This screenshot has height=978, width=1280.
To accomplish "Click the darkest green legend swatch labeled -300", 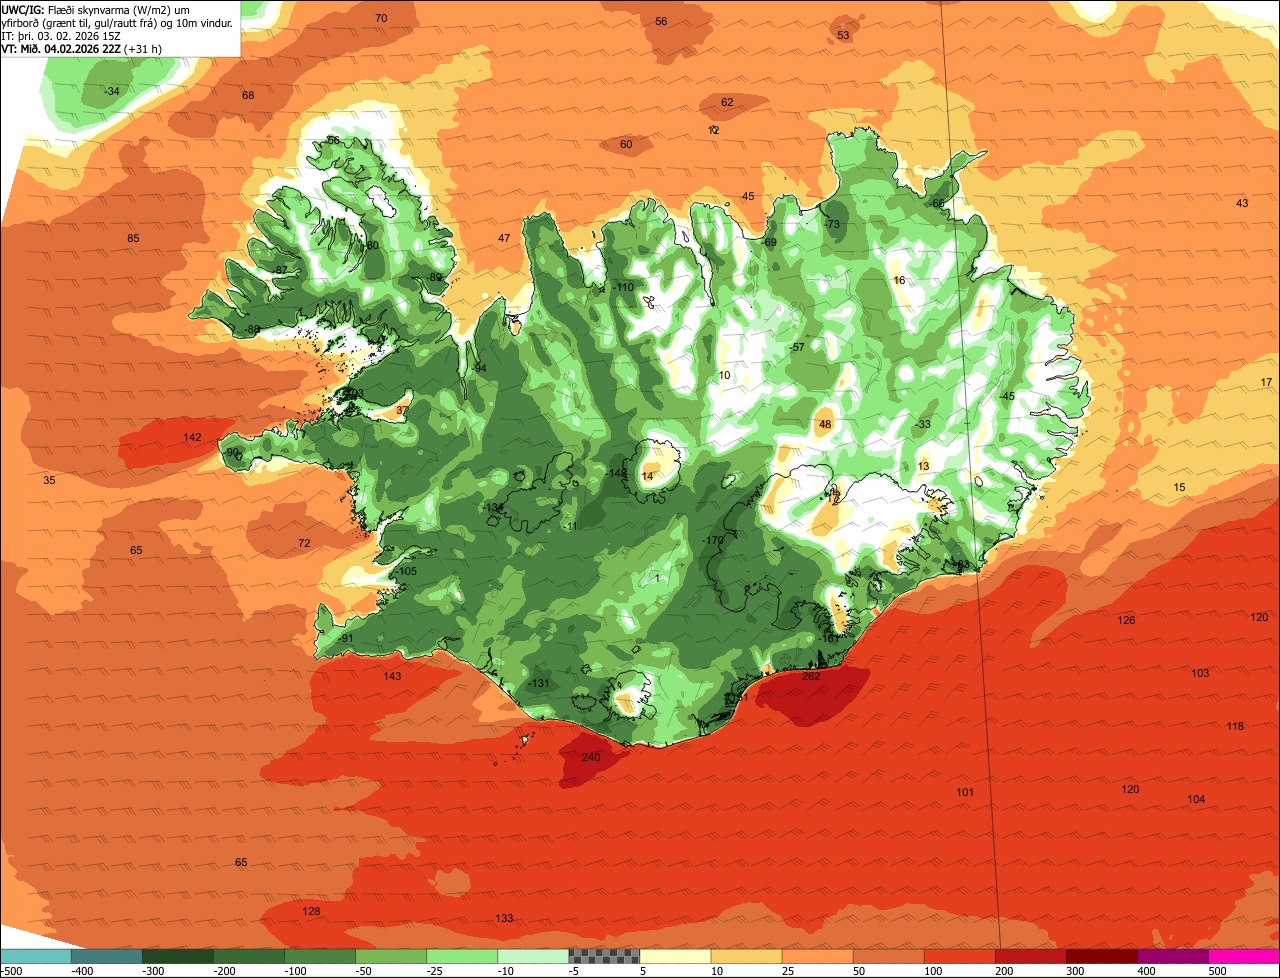I will coord(178,956).
